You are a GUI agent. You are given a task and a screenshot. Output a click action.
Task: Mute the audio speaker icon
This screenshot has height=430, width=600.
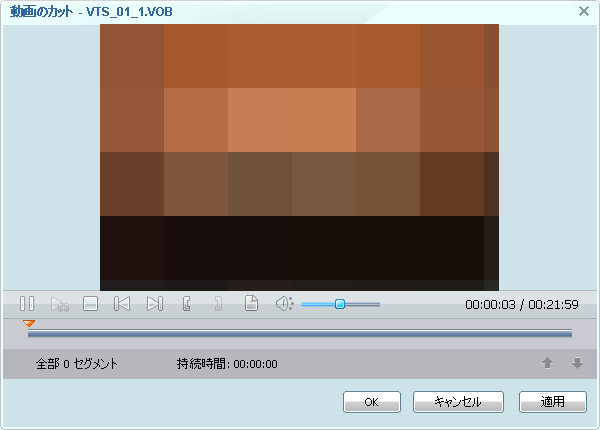[x=284, y=304]
